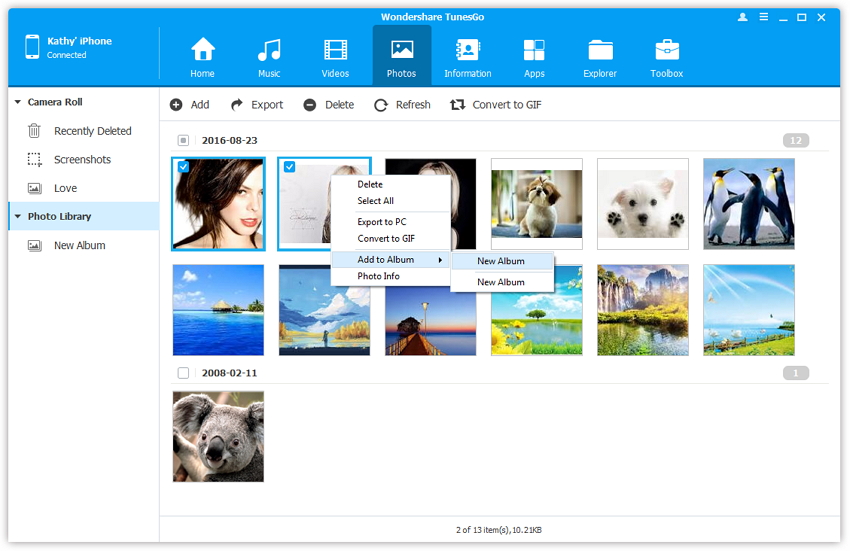Collapse the Camera Roll tree section
The image size is (850, 551).
[18, 102]
